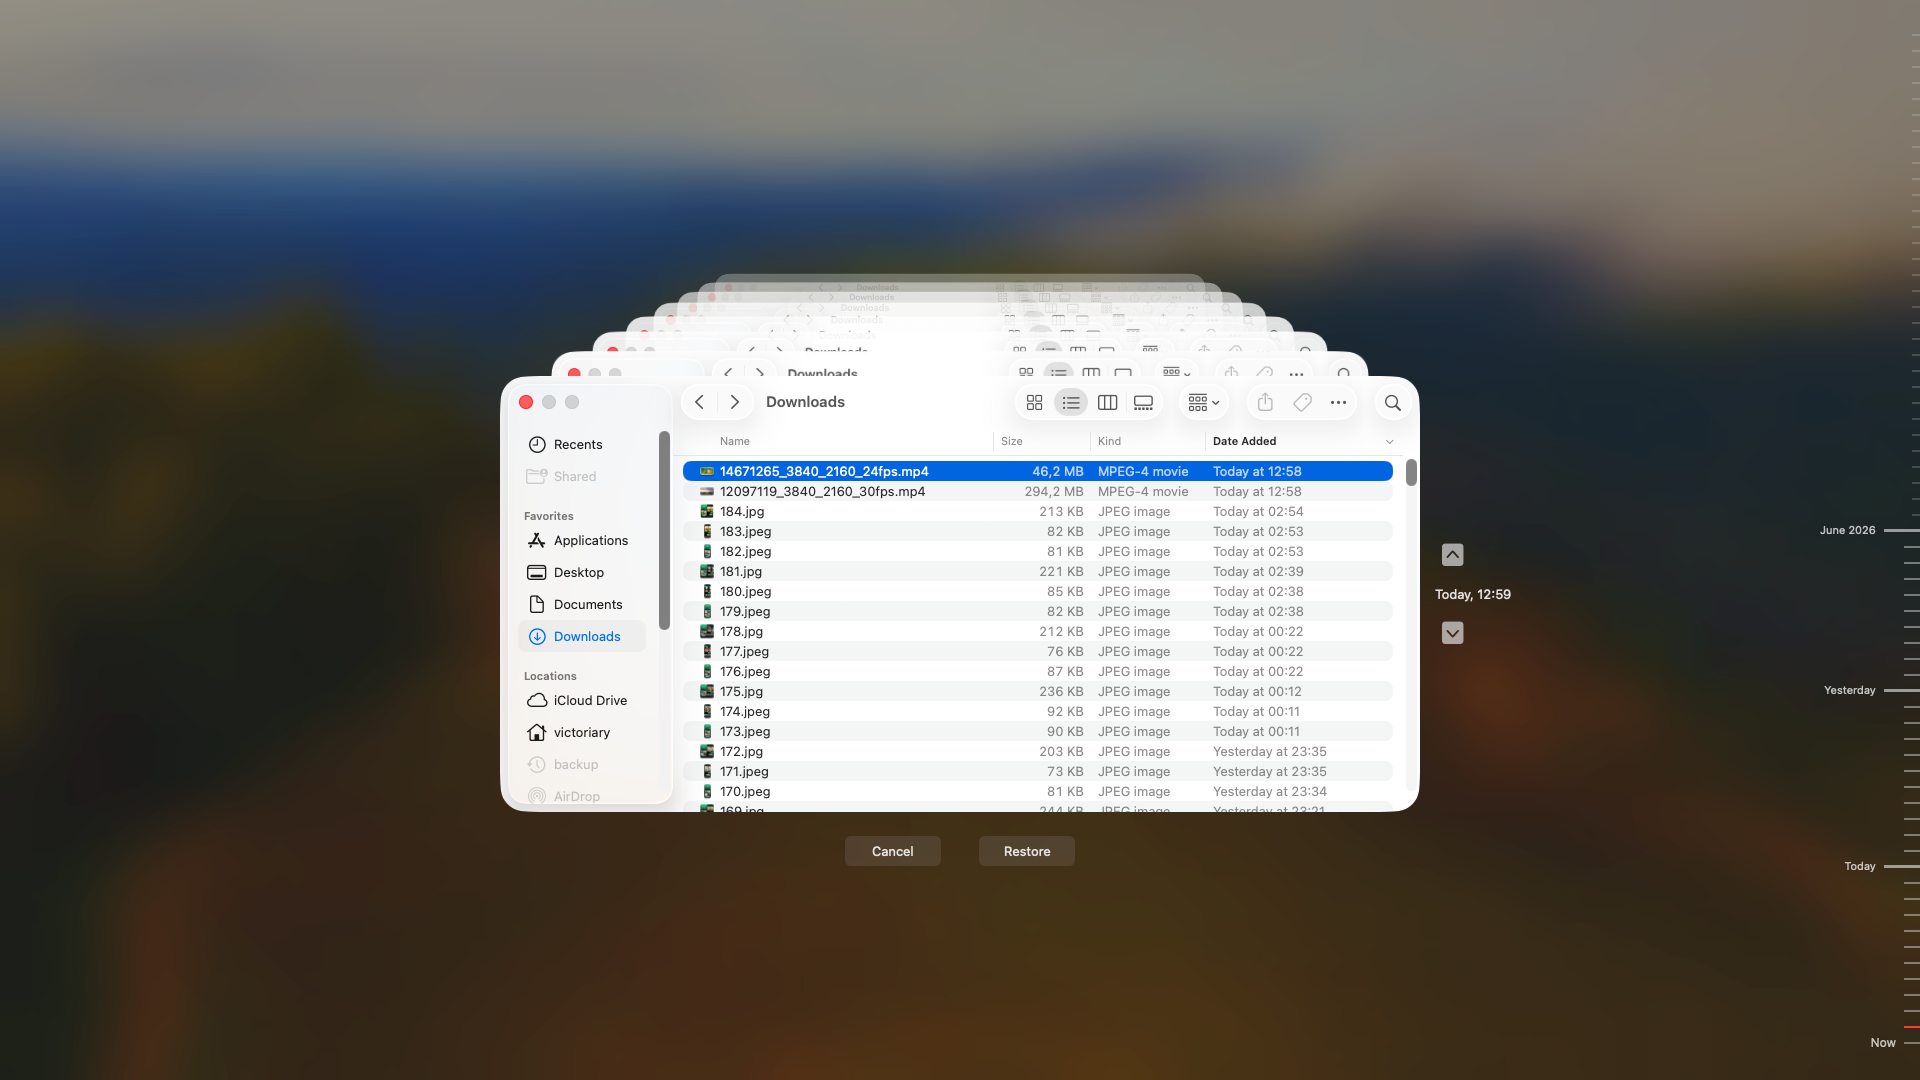Screen dimensions: 1920x1080
Task: Click the video thumbnail of 14671265 mp4
Action: [x=707, y=471]
